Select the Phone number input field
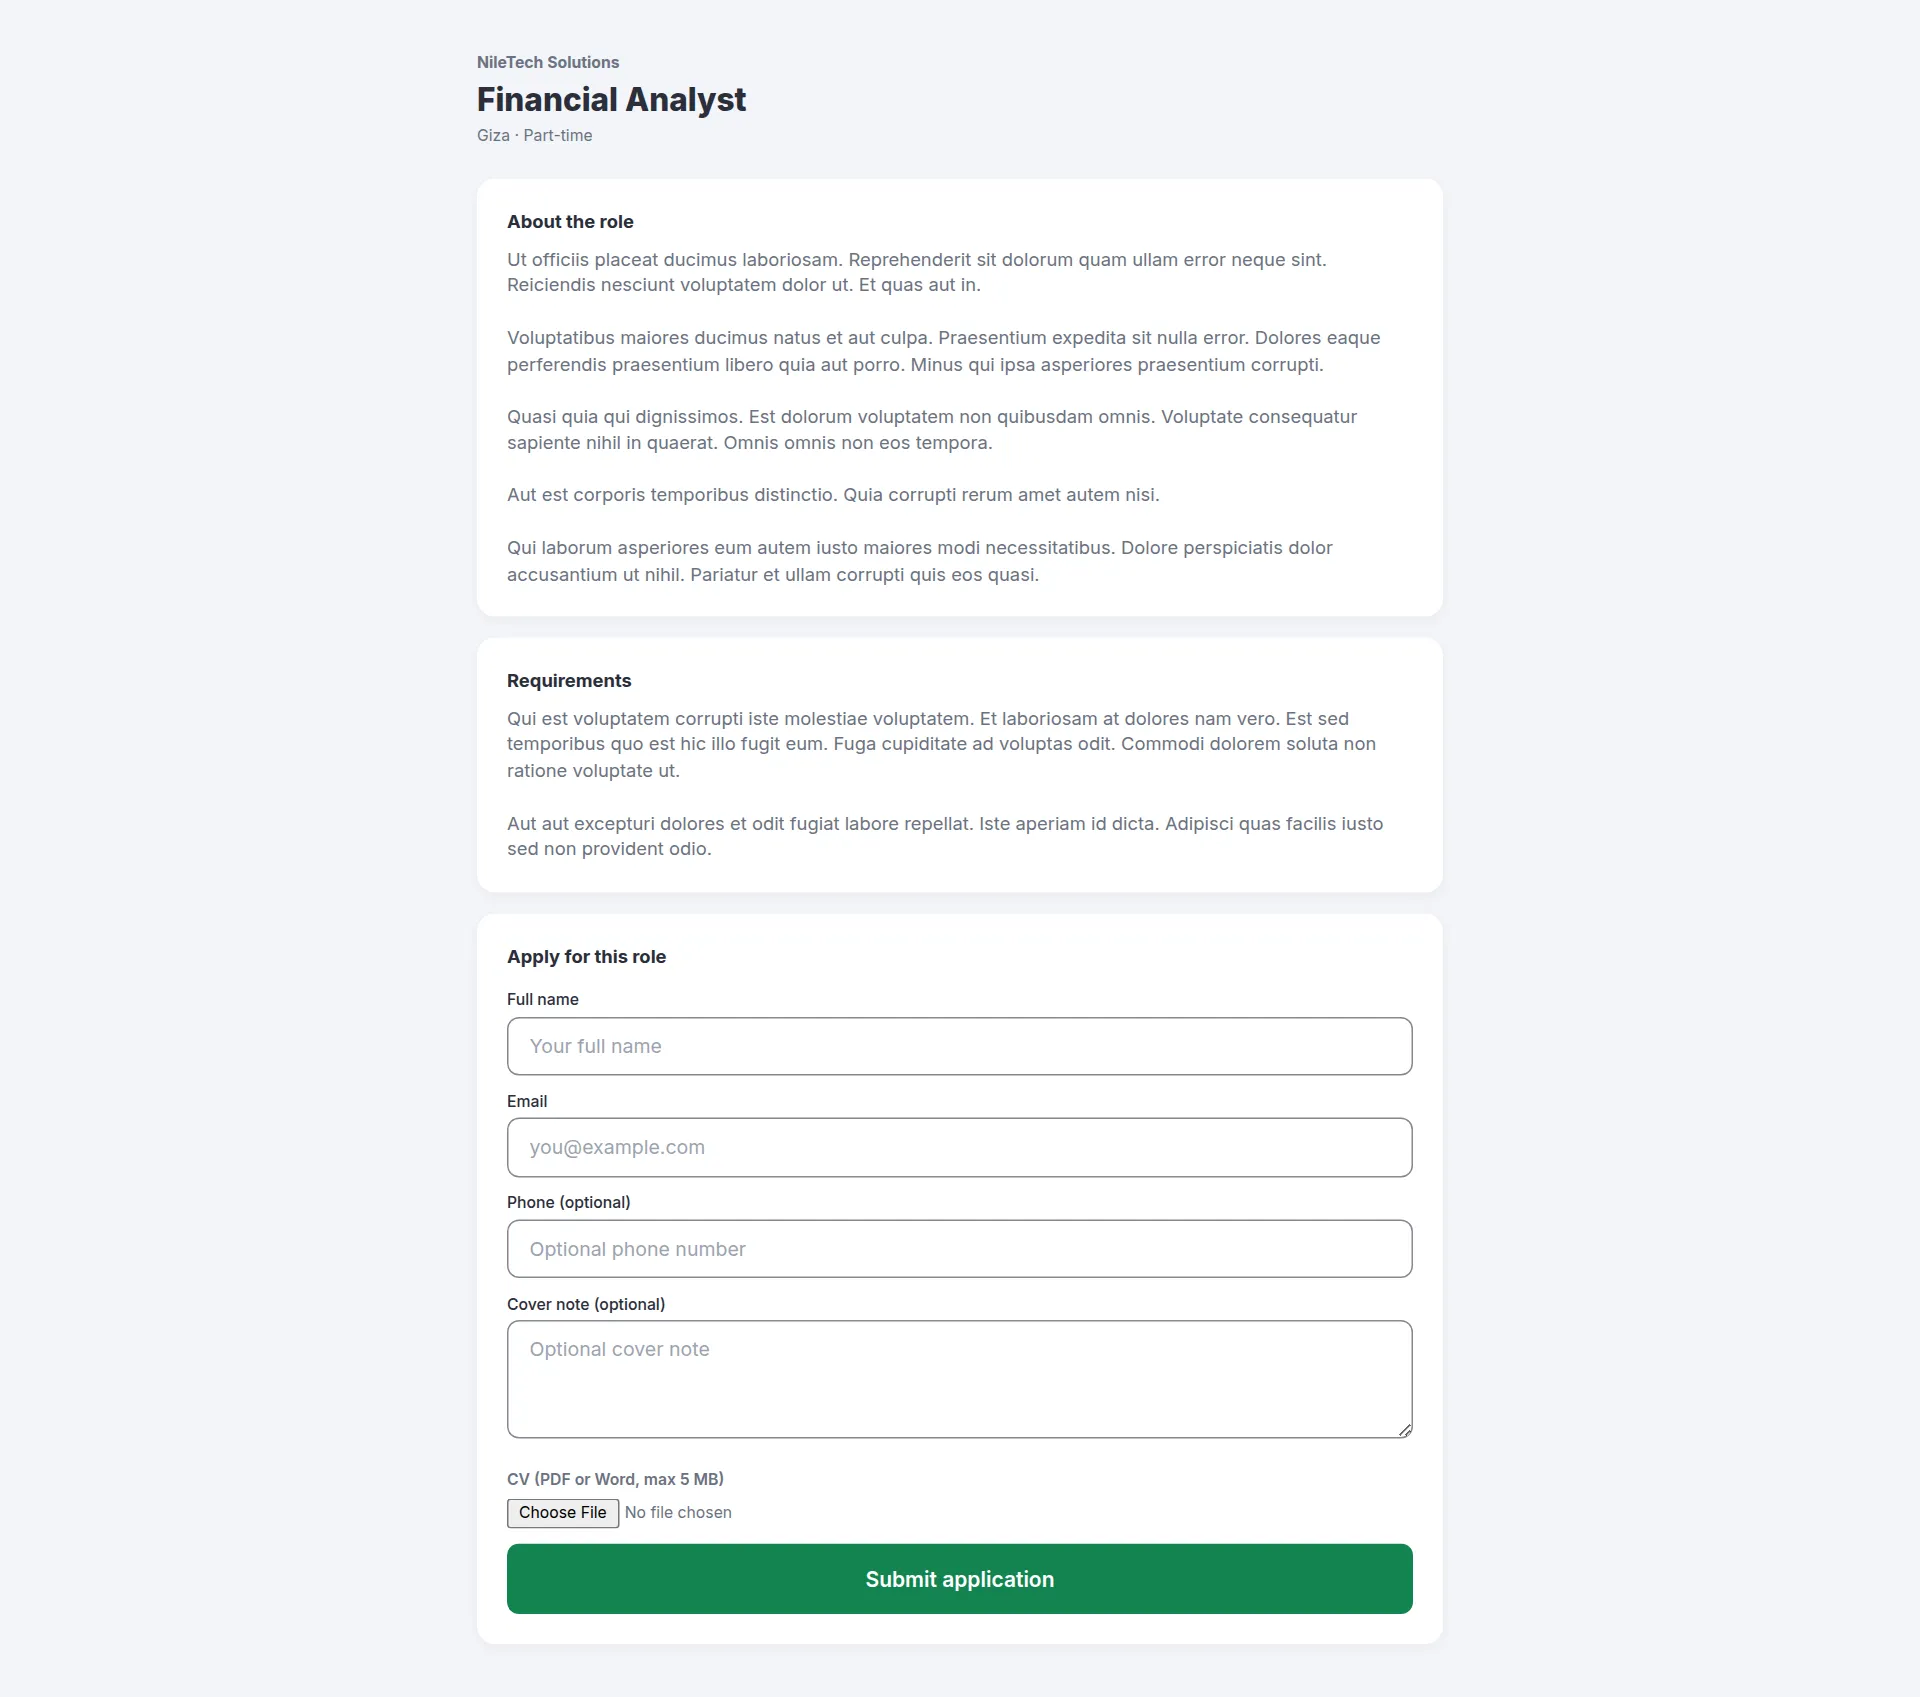Viewport: 1920px width, 1697px height. point(959,1249)
